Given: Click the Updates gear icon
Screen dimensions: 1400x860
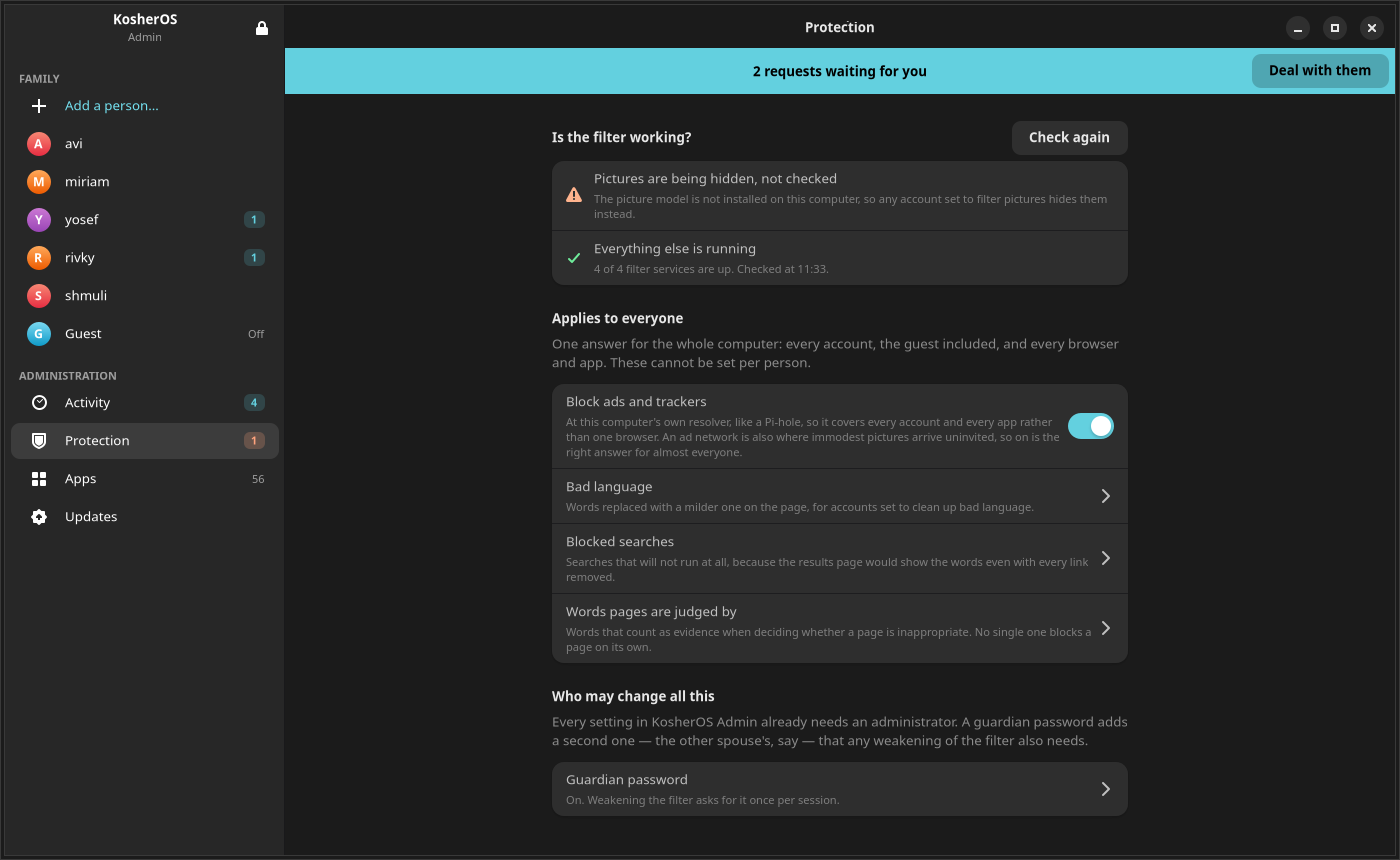Looking at the screenshot, I should (39, 517).
